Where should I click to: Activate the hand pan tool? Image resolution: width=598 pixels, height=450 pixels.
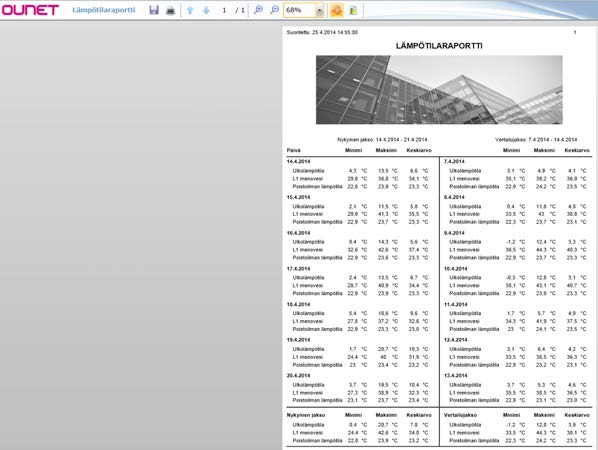click(336, 10)
